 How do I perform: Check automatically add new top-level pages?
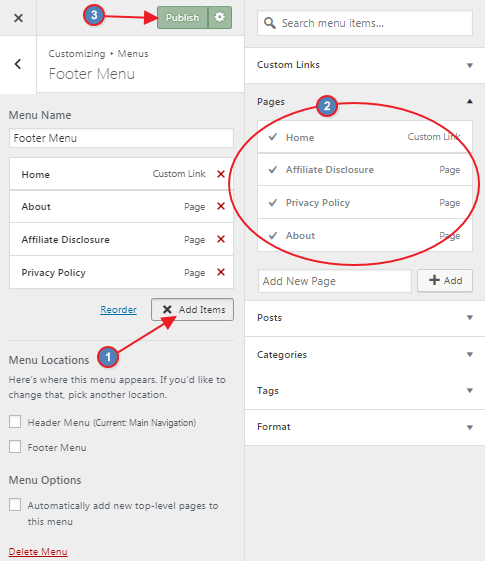15,505
